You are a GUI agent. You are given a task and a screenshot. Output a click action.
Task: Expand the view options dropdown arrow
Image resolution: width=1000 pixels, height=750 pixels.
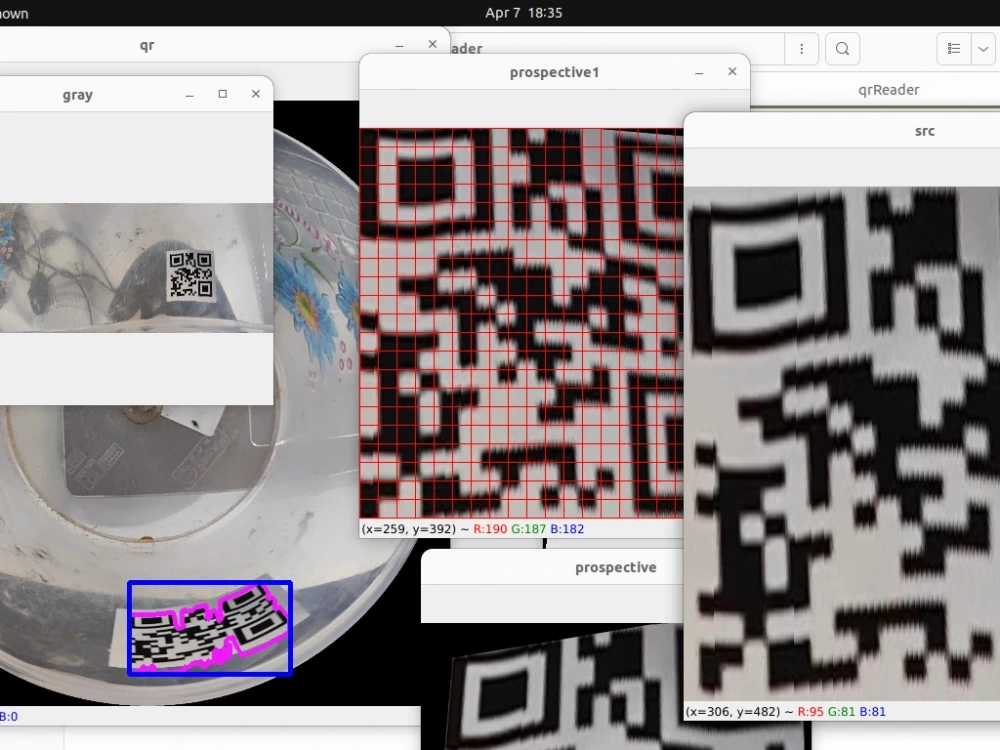pyautogui.click(x=983, y=49)
